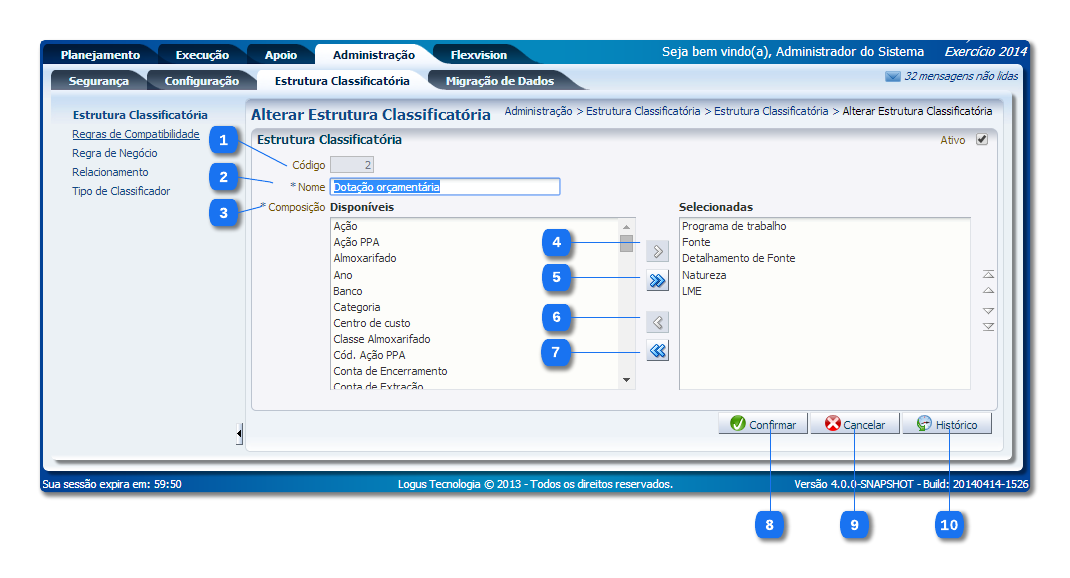Screen dimensions: 1070x578
Task: Click the single right arrow move button
Action: coord(657,251)
